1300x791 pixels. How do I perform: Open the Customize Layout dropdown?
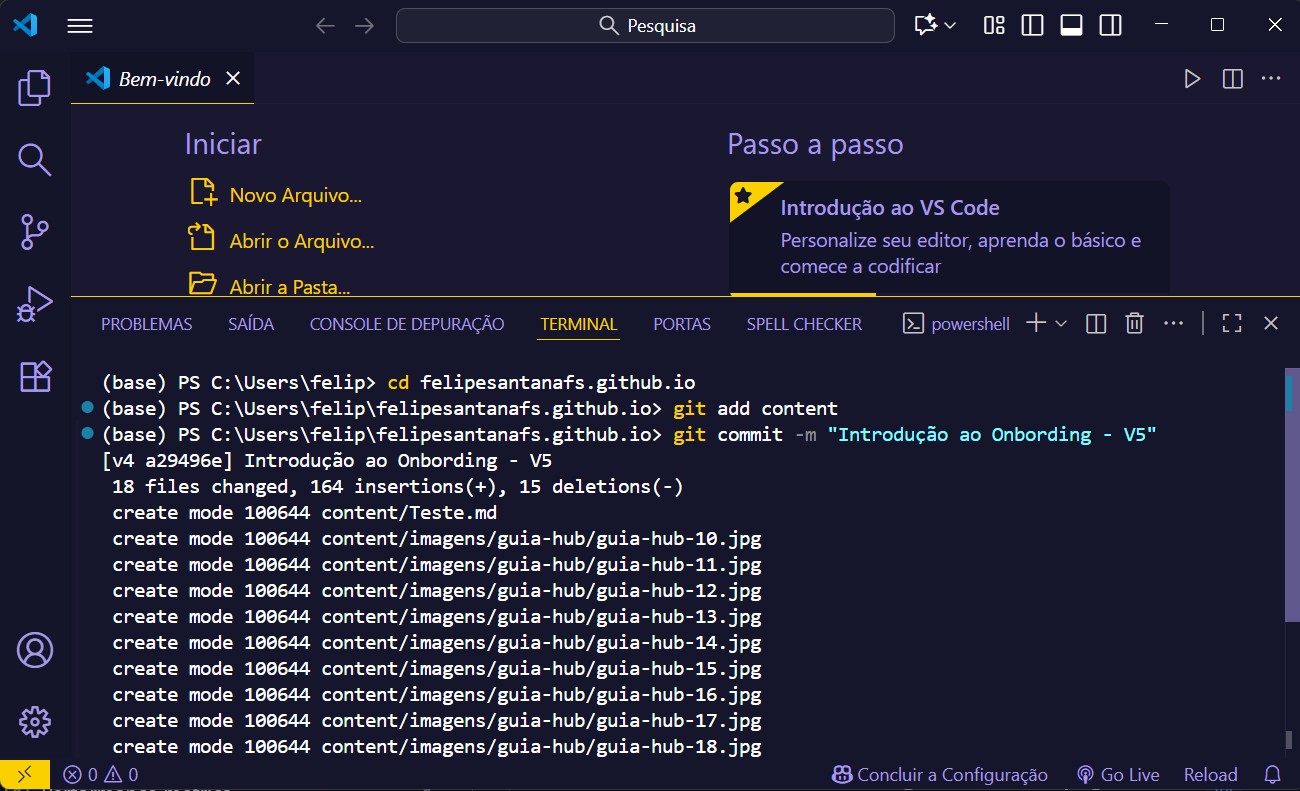[x=993, y=25]
